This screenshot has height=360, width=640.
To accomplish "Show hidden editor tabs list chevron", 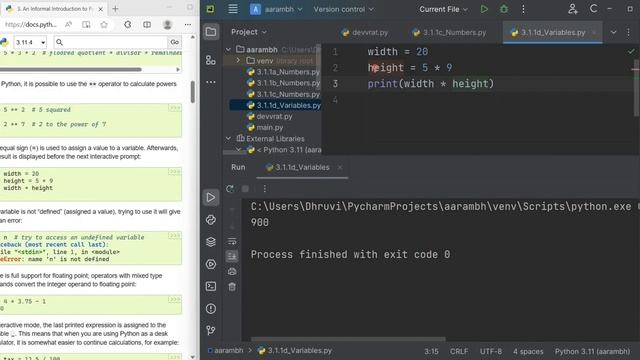I will [613, 32].
